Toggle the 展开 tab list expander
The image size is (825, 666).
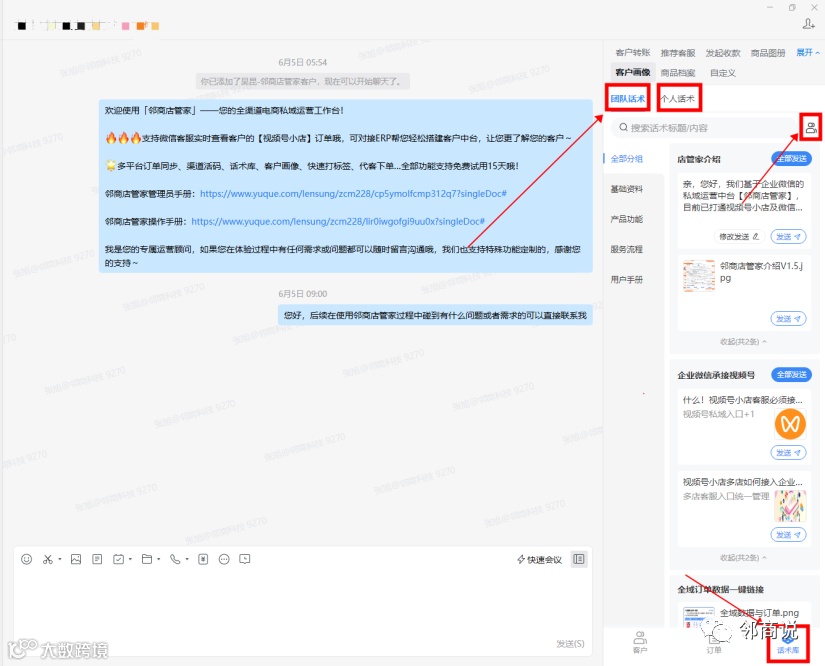[808, 53]
